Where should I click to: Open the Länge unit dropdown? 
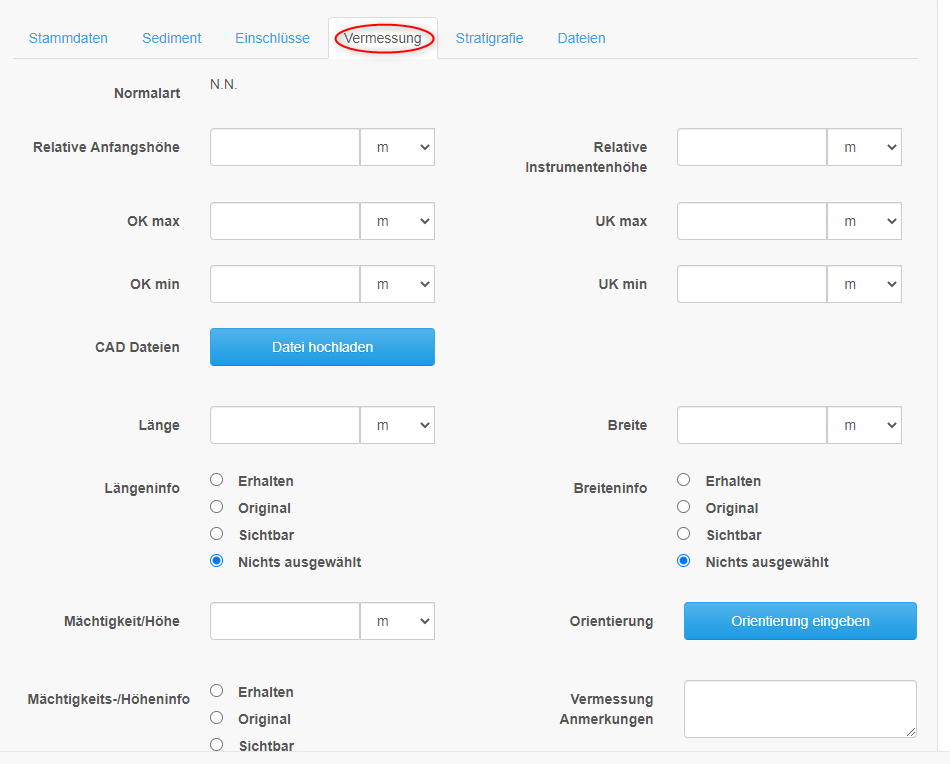point(397,425)
